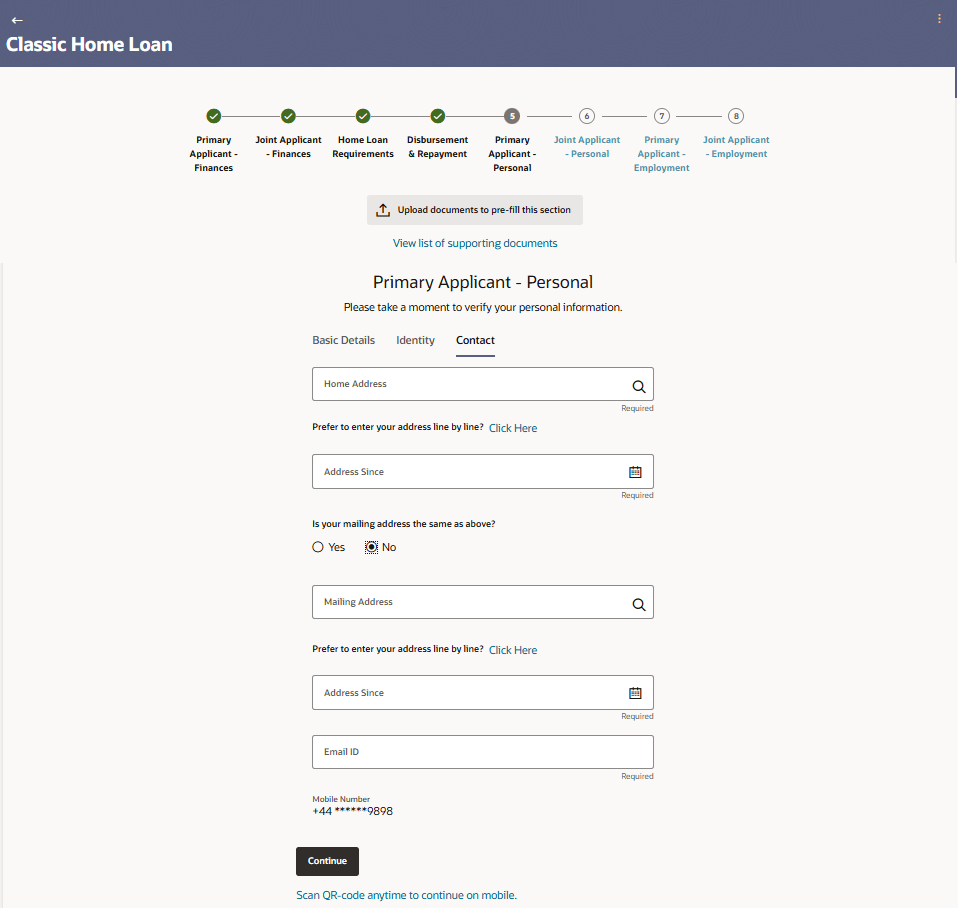Viewport: 958px width, 908px height.
Task: Click Here link below Mailing Address field
Action: click(x=513, y=650)
